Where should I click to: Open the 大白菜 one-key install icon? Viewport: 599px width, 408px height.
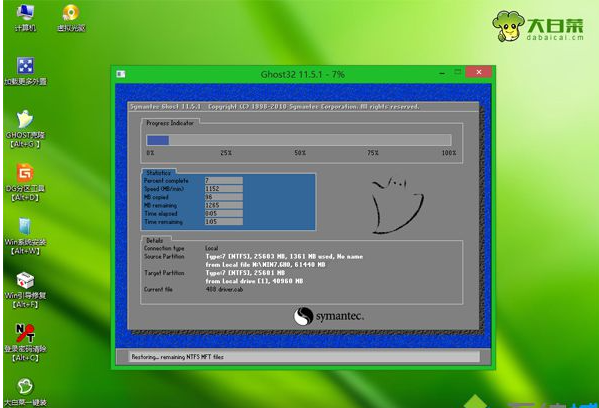[x=25, y=393]
